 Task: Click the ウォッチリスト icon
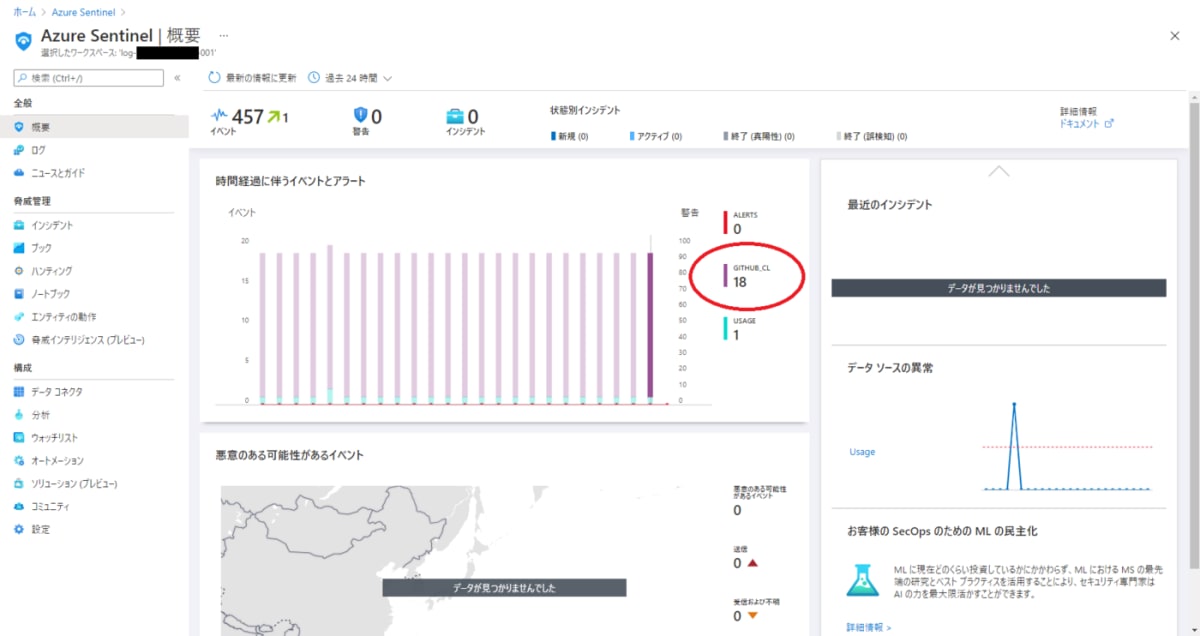pos(19,438)
